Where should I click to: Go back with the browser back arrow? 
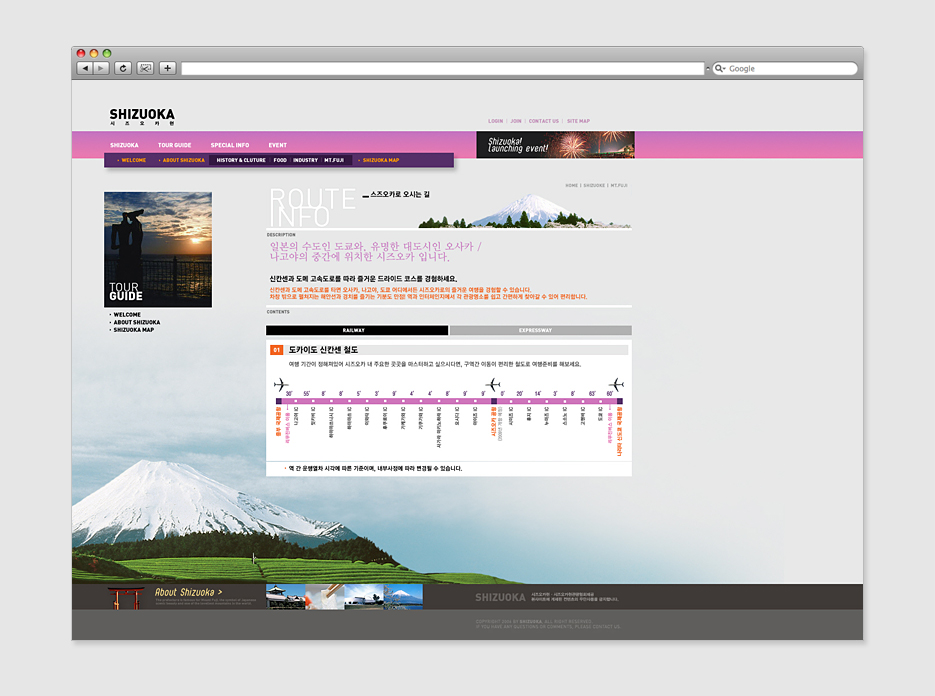coord(85,69)
